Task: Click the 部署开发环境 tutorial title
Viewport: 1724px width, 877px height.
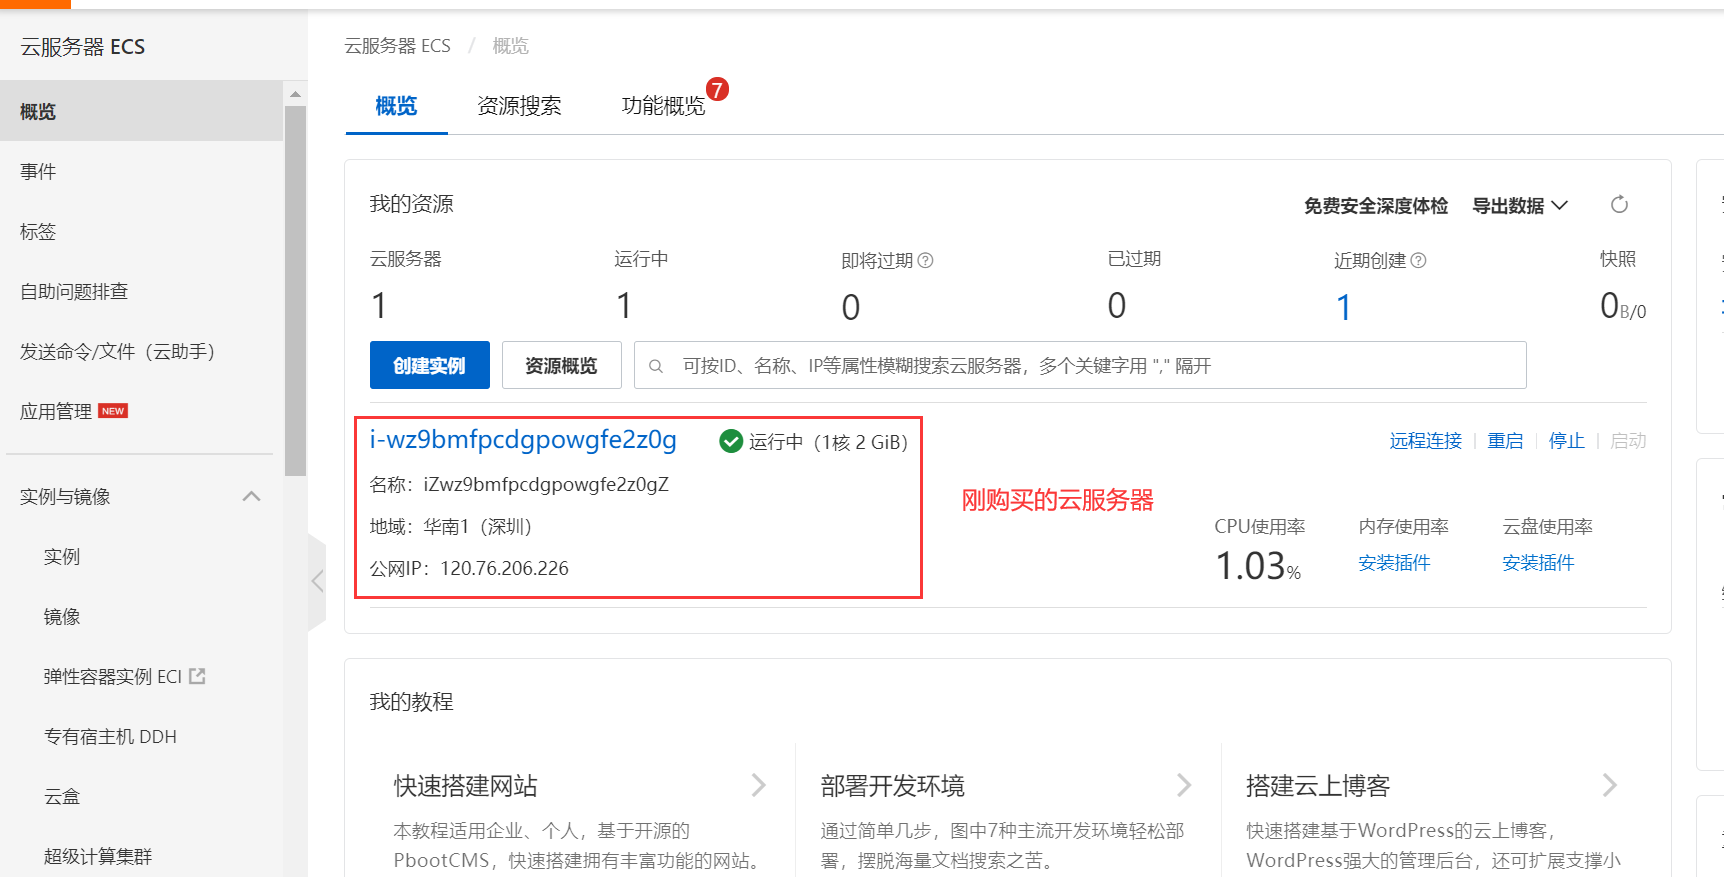Action: tap(893, 786)
